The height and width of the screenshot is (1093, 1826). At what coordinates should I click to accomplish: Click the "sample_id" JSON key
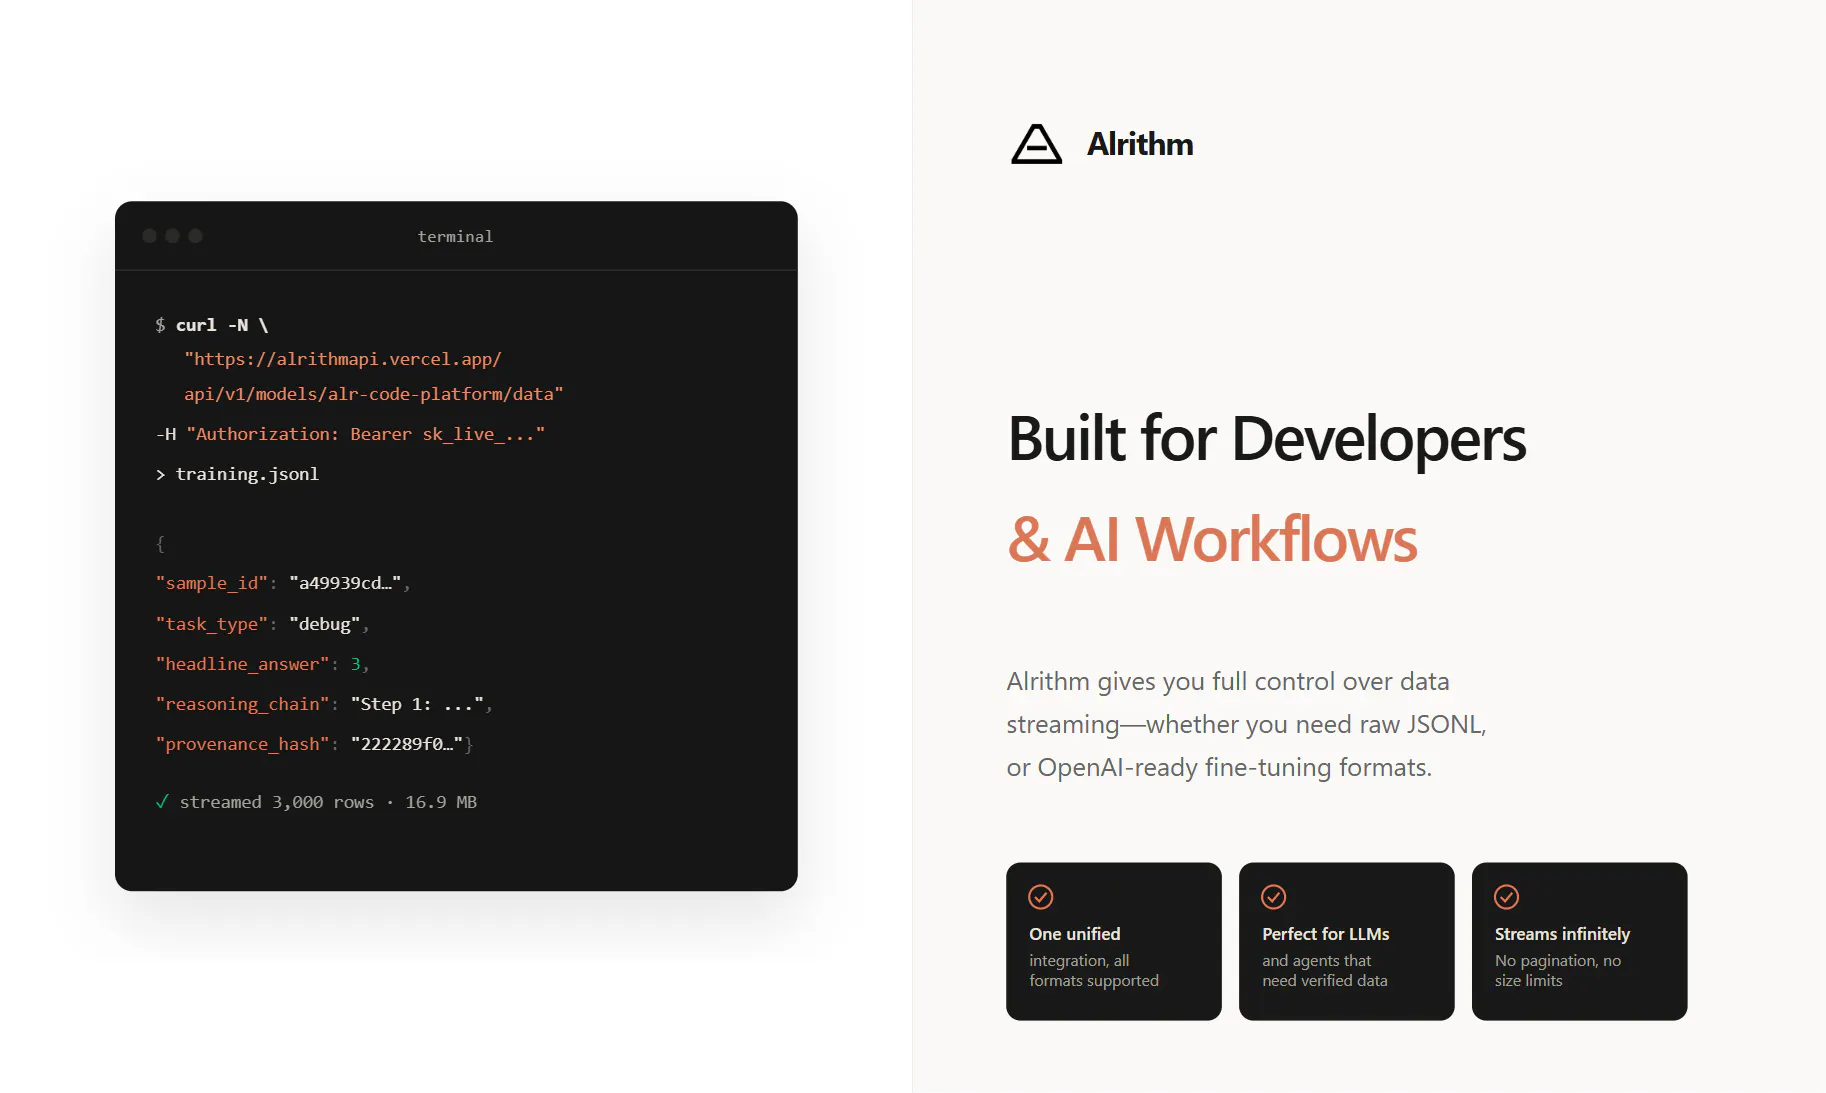(212, 583)
